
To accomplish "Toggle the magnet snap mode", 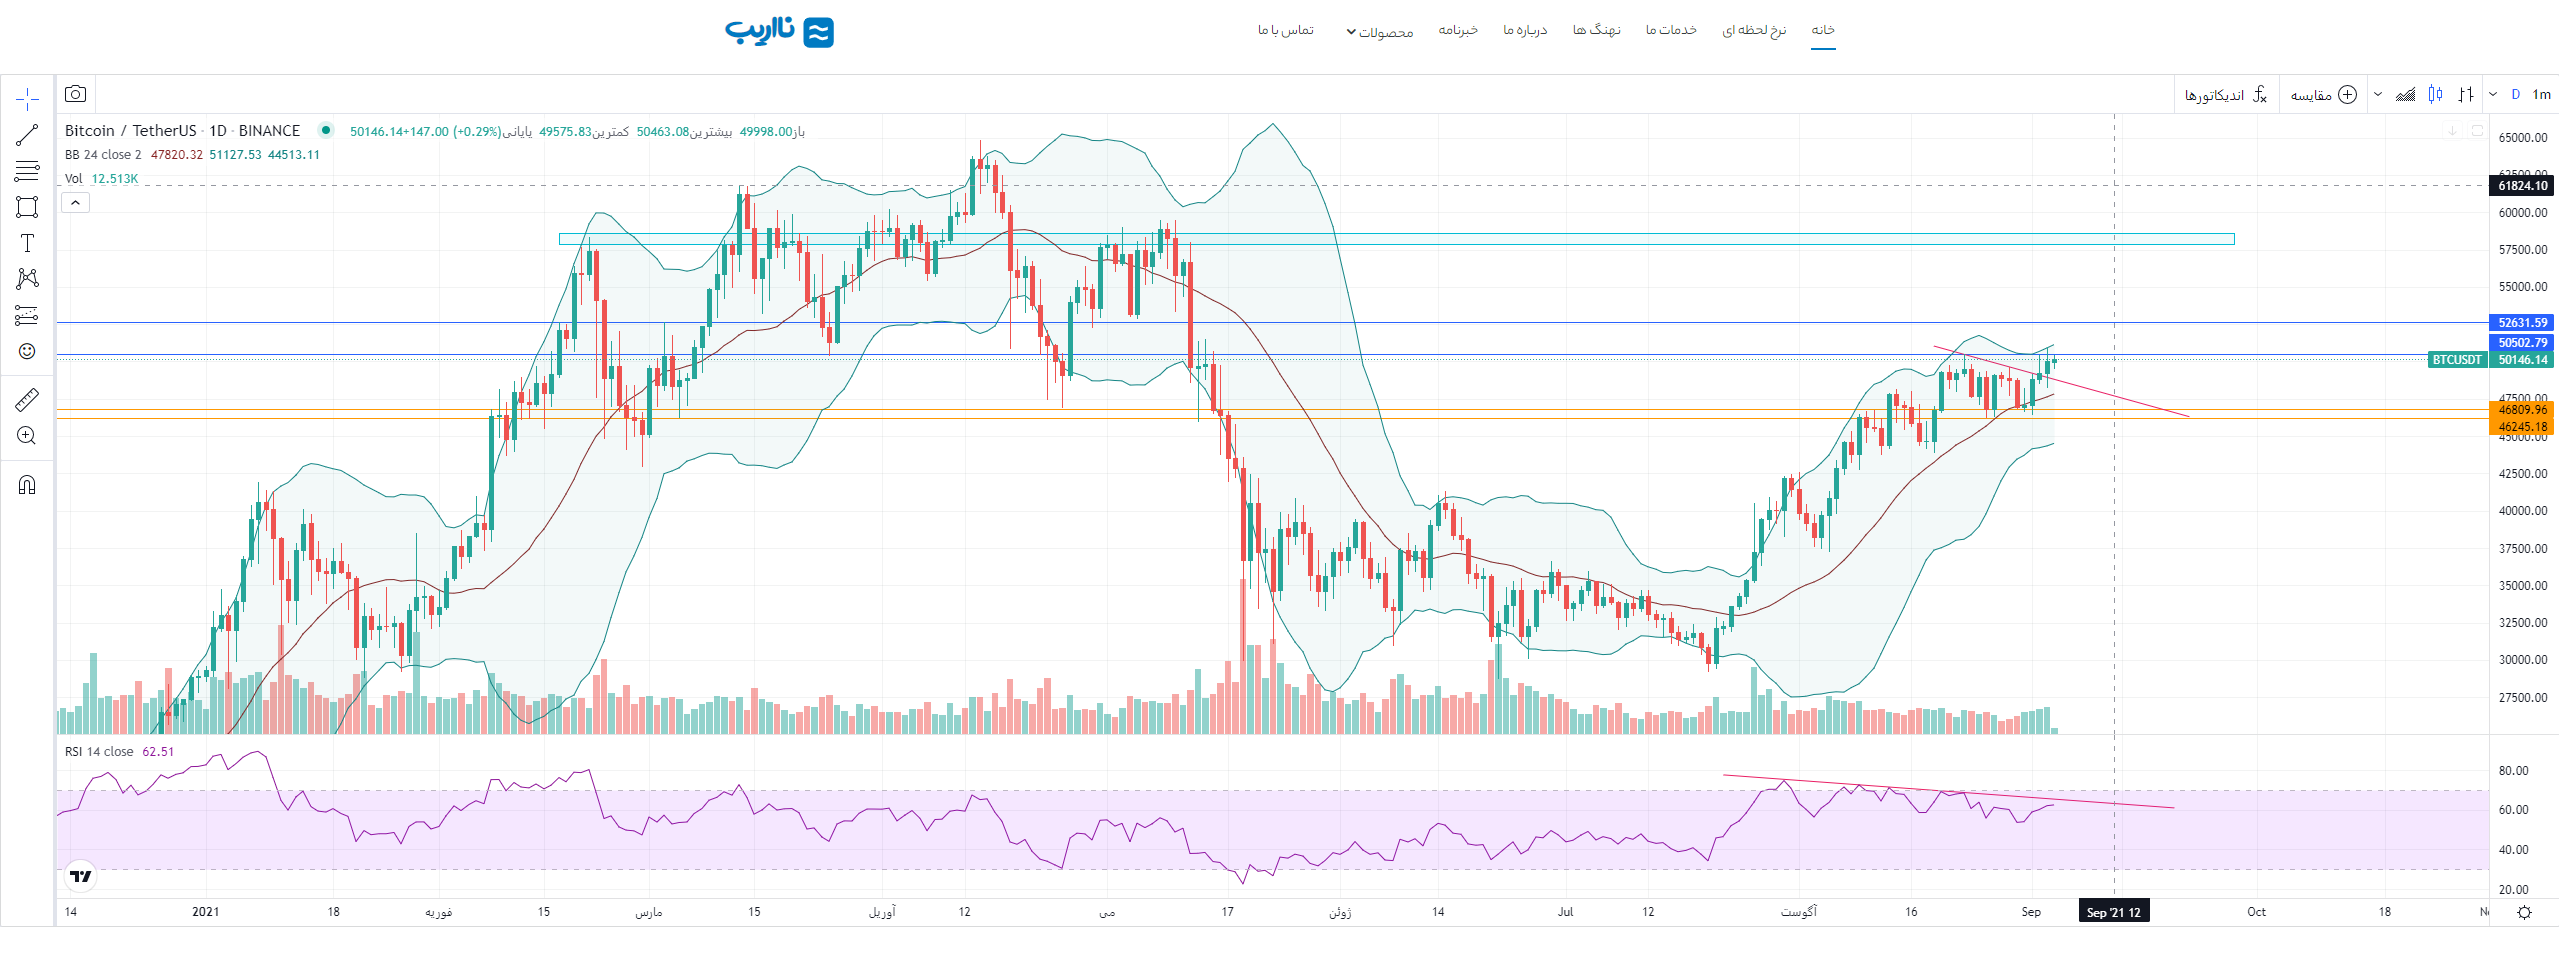I will pos(27,485).
